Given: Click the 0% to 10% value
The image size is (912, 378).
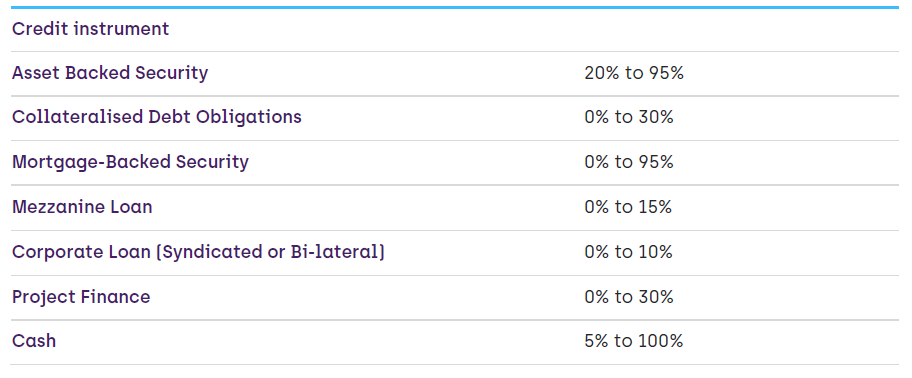Looking at the screenshot, I should pos(629,252).
